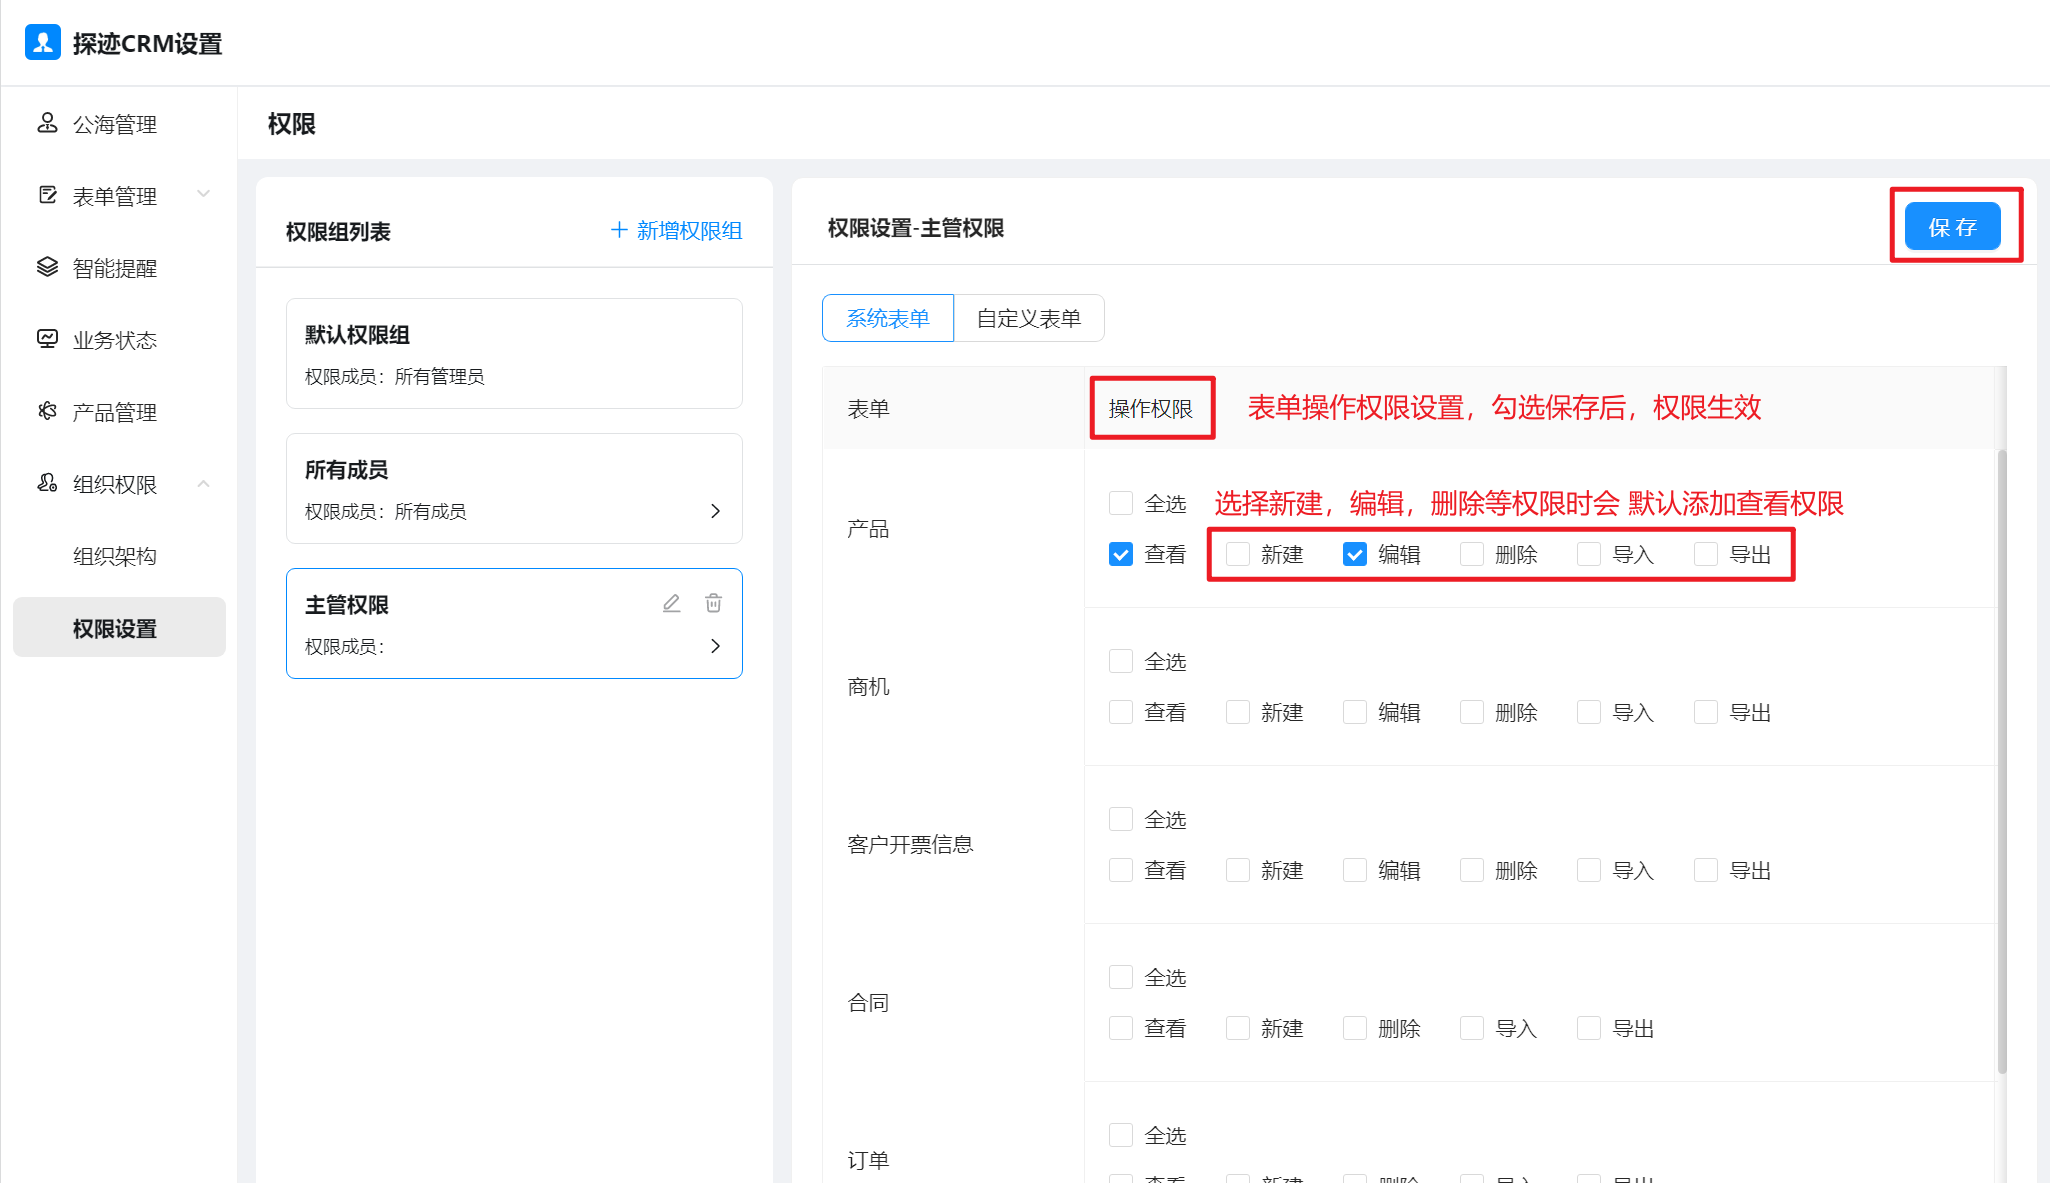Delete 主管权限 group with trash icon
This screenshot has width=2050, height=1183.
tap(713, 603)
